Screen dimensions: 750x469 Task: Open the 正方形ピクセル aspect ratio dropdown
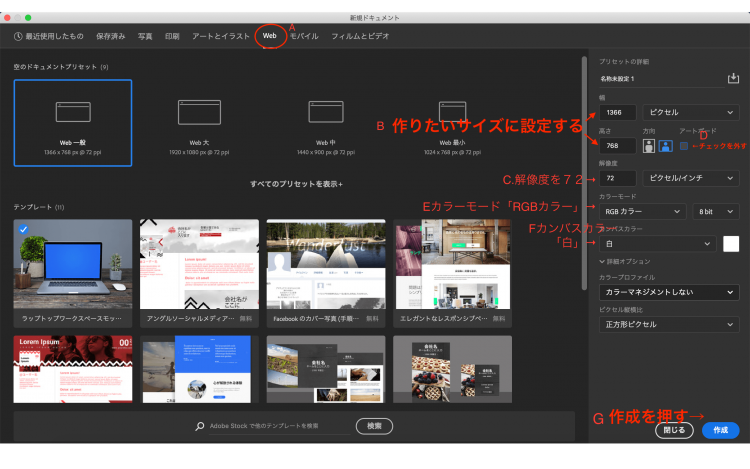669,325
